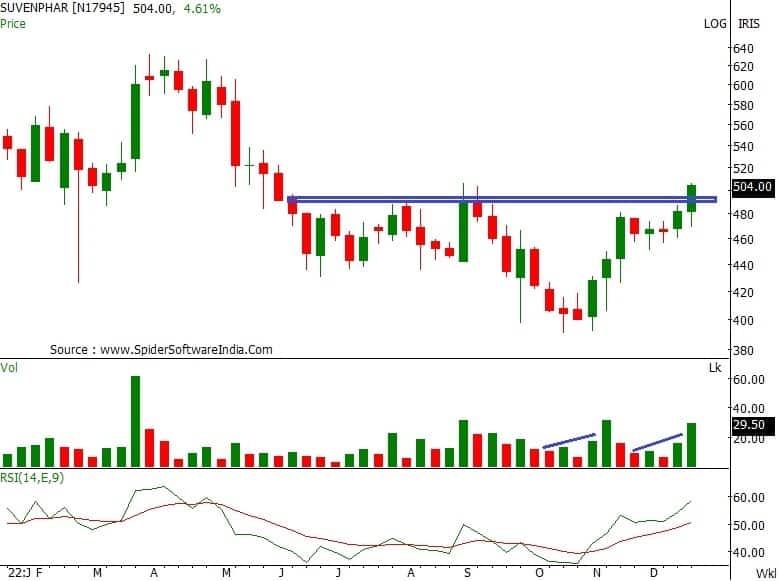The width and height of the screenshot is (779, 581).
Task: Click the tallest green volume bar
Action: [135, 421]
